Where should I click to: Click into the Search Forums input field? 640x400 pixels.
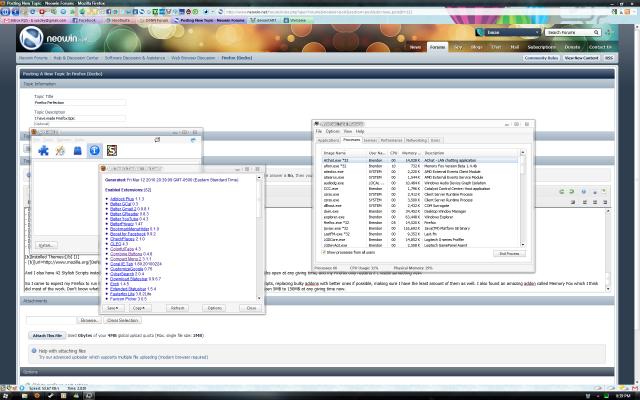pos(569,32)
